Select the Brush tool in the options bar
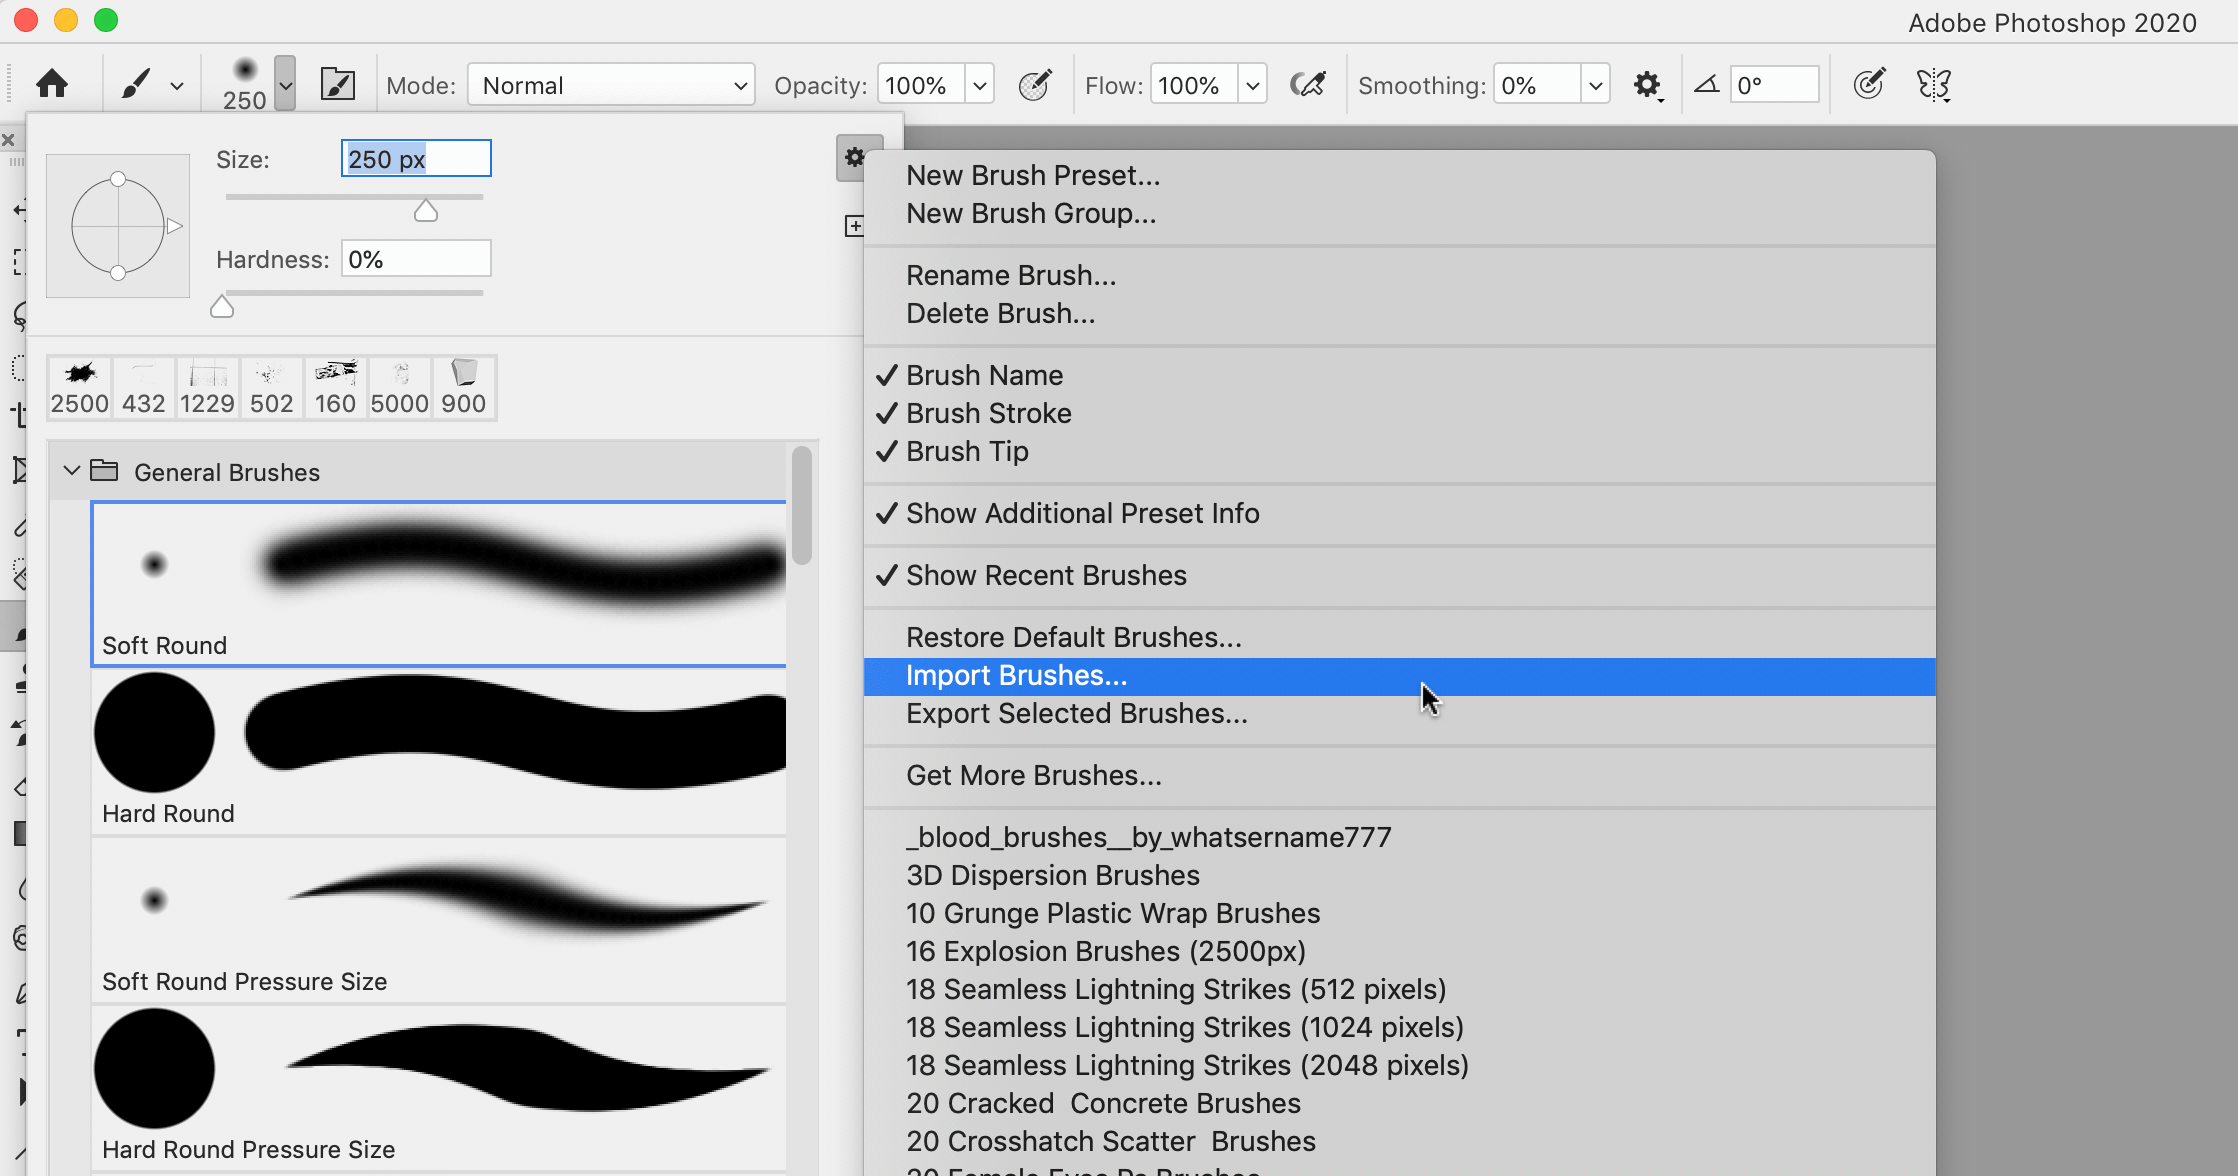The width and height of the screenshot is (2238, 1176). coord(135,84)
